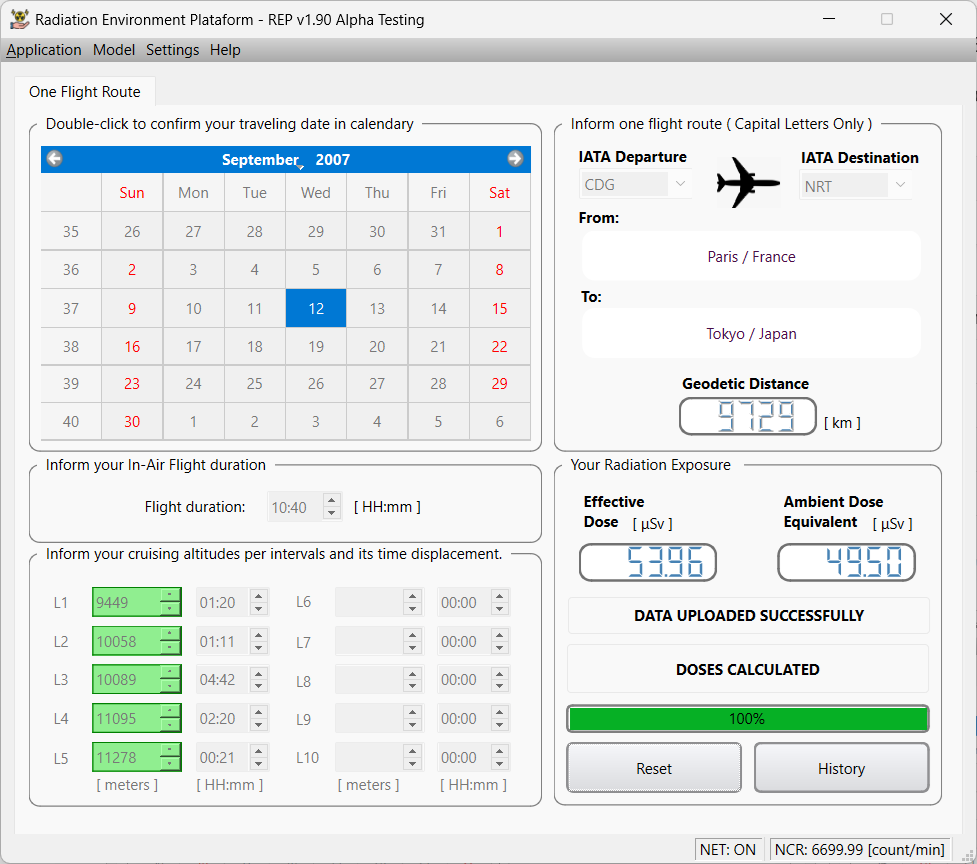Viewport: 977px width, 864px height.
Task: Open the Settings menu
Action: tap(172, 50)
